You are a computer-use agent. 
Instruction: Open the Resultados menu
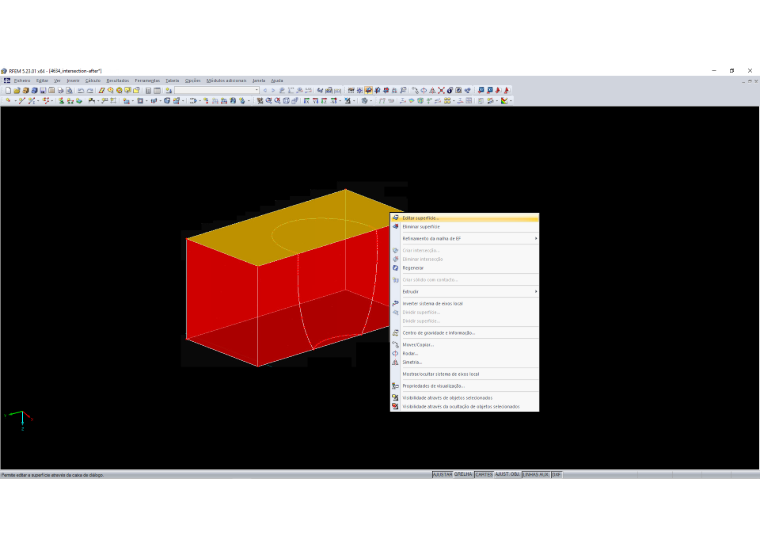(118, 80)
